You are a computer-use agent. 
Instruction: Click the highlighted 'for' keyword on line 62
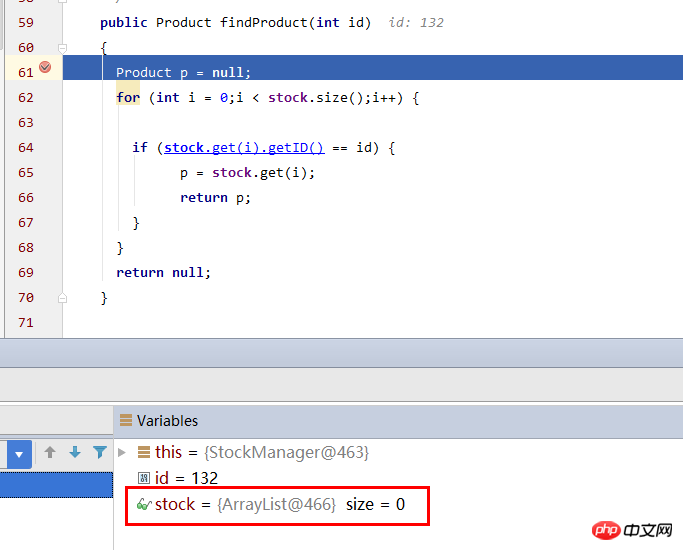coord(128,97)
